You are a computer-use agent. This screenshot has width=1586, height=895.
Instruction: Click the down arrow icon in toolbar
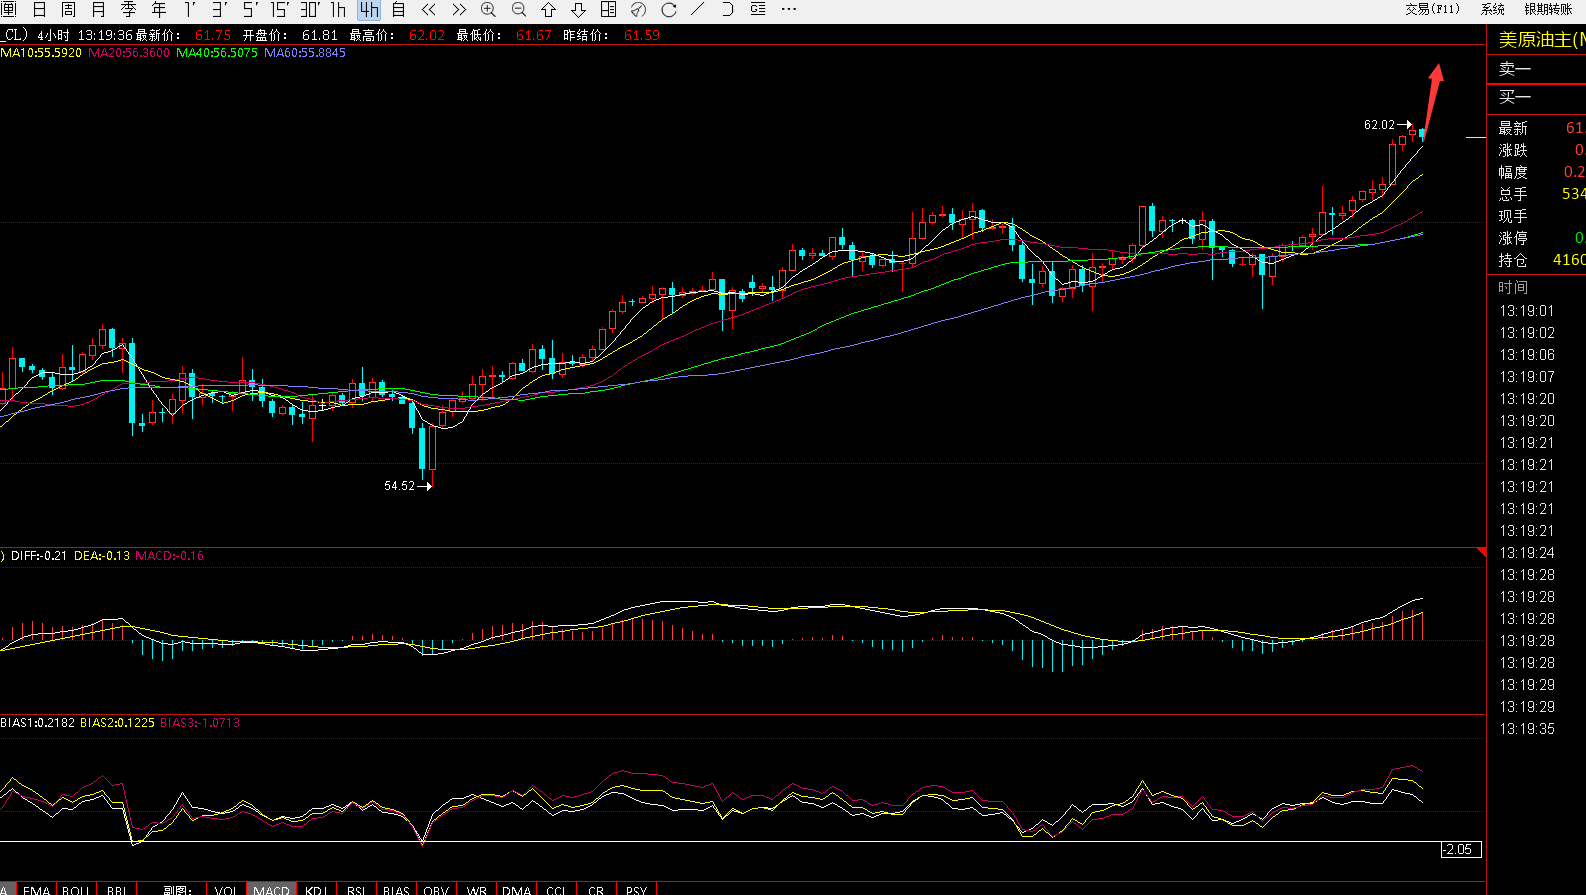578,9
